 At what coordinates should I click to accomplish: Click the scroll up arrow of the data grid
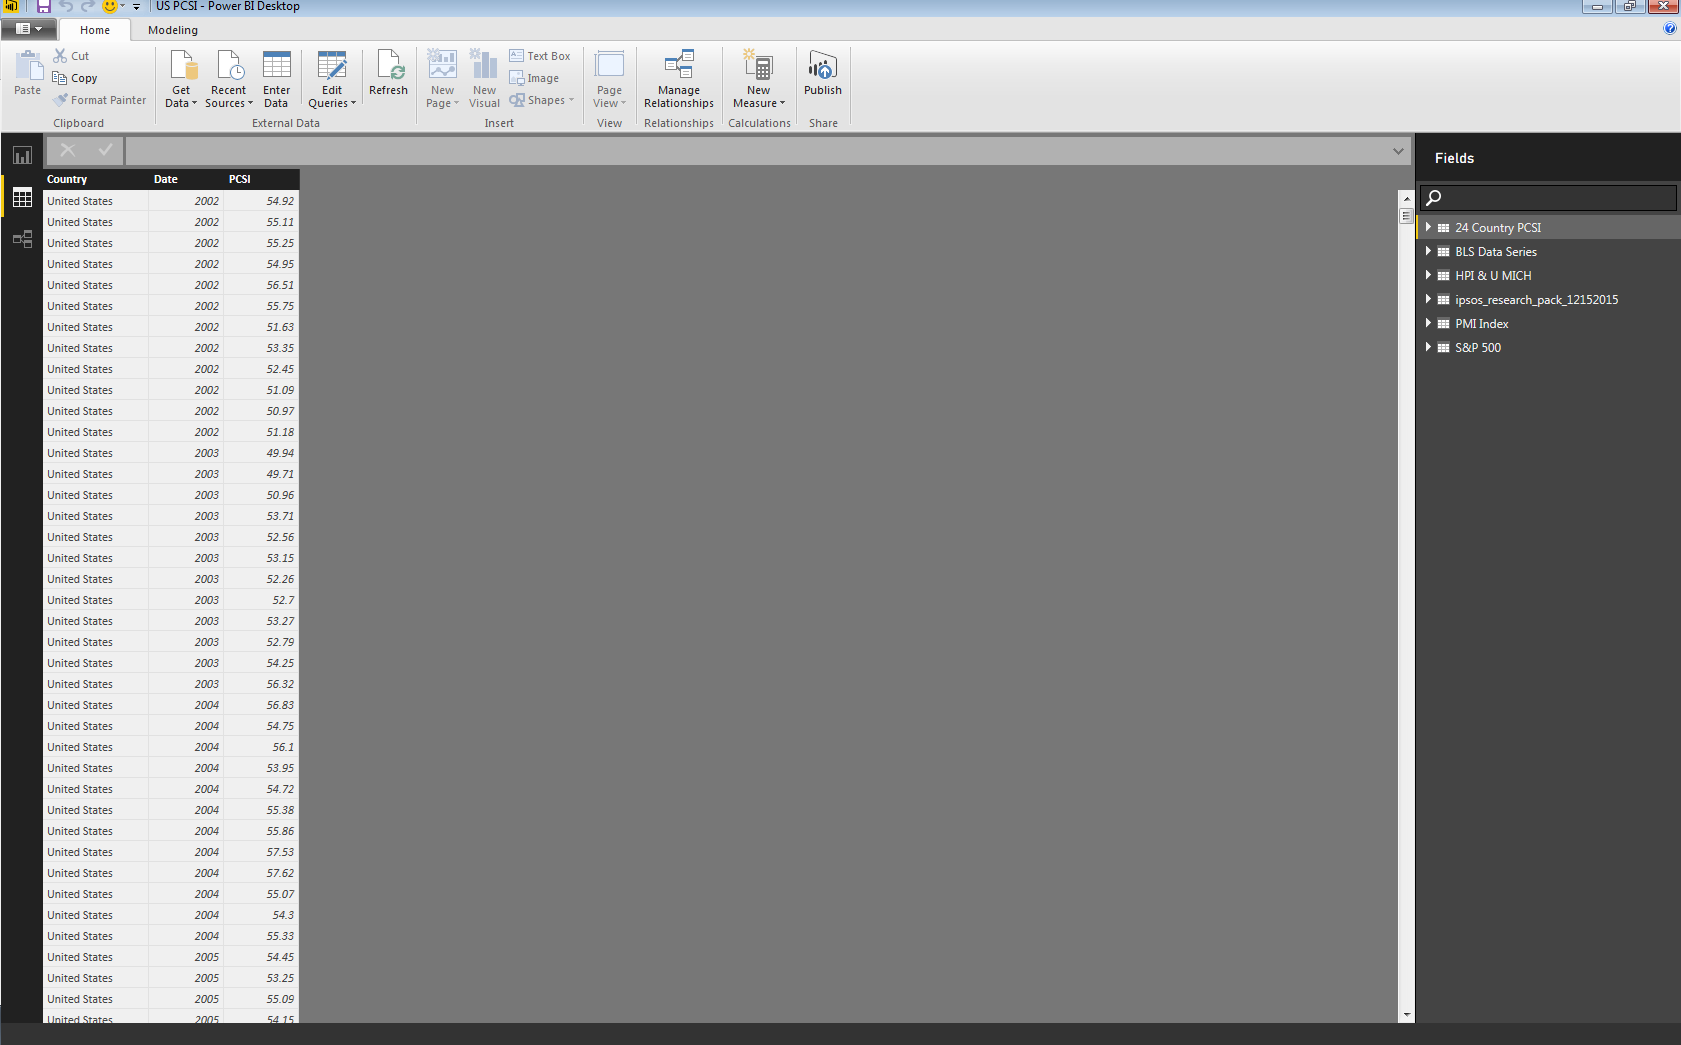[1406, 199]
